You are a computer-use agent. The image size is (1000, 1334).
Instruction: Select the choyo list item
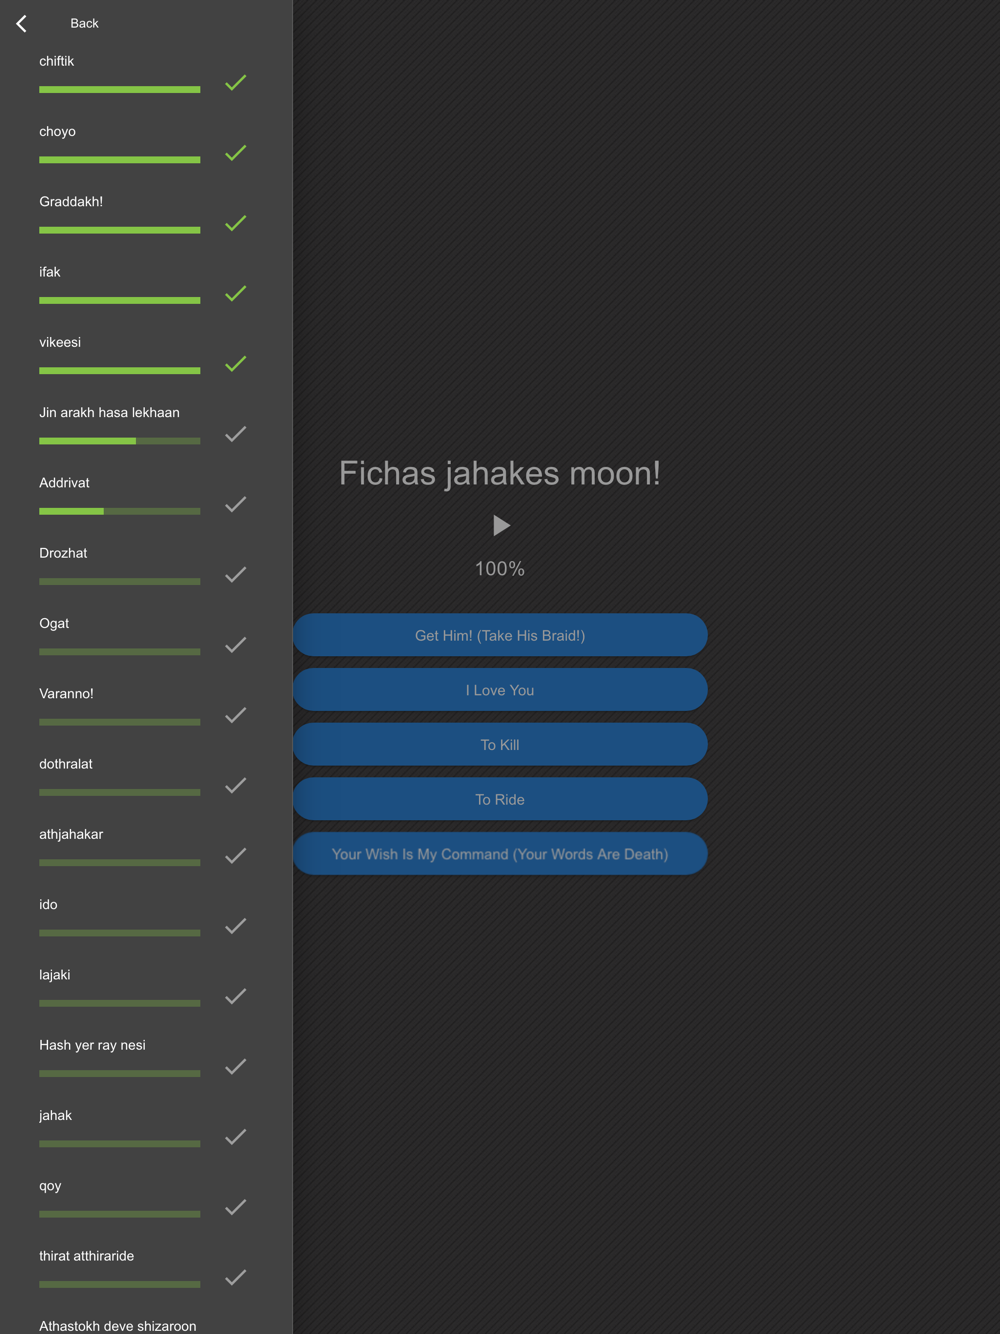[146, 145]
